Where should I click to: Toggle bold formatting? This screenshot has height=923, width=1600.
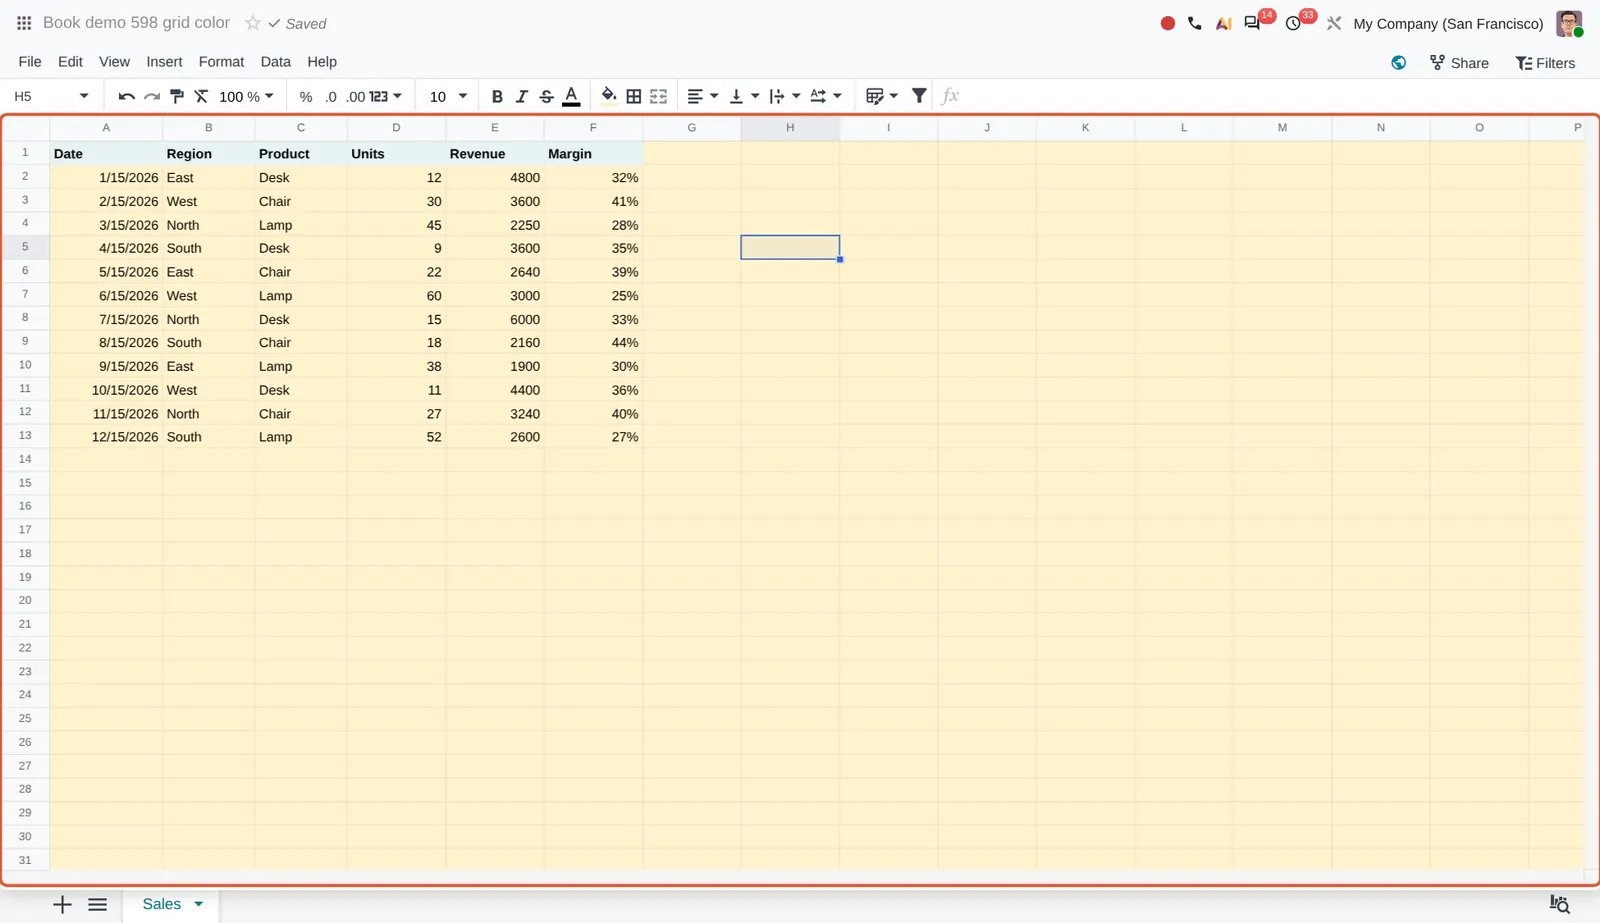pos(497,96)
